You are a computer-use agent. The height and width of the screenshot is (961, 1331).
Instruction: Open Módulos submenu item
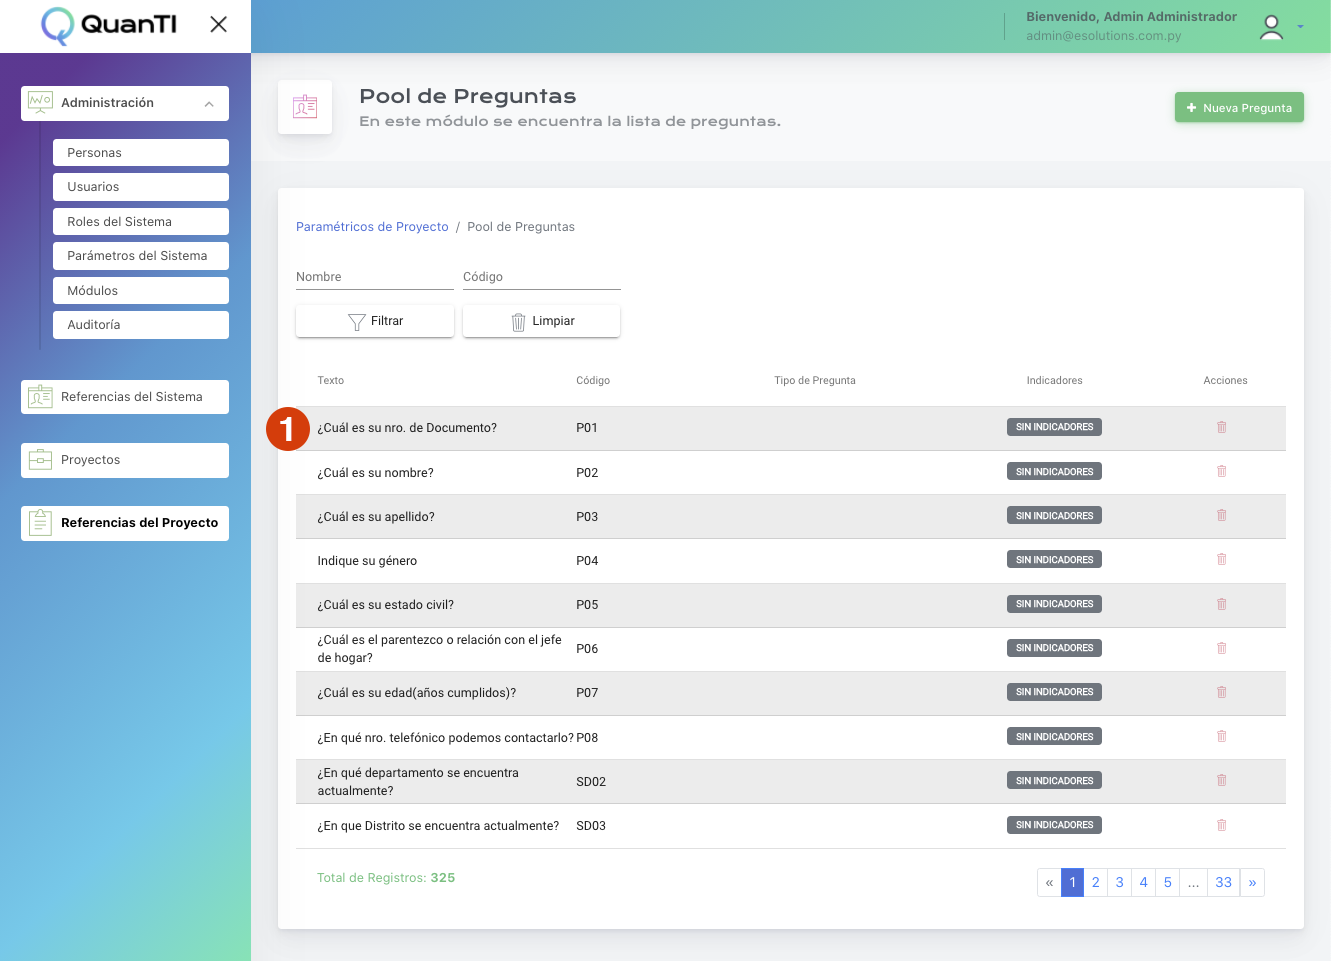[141, 291]
